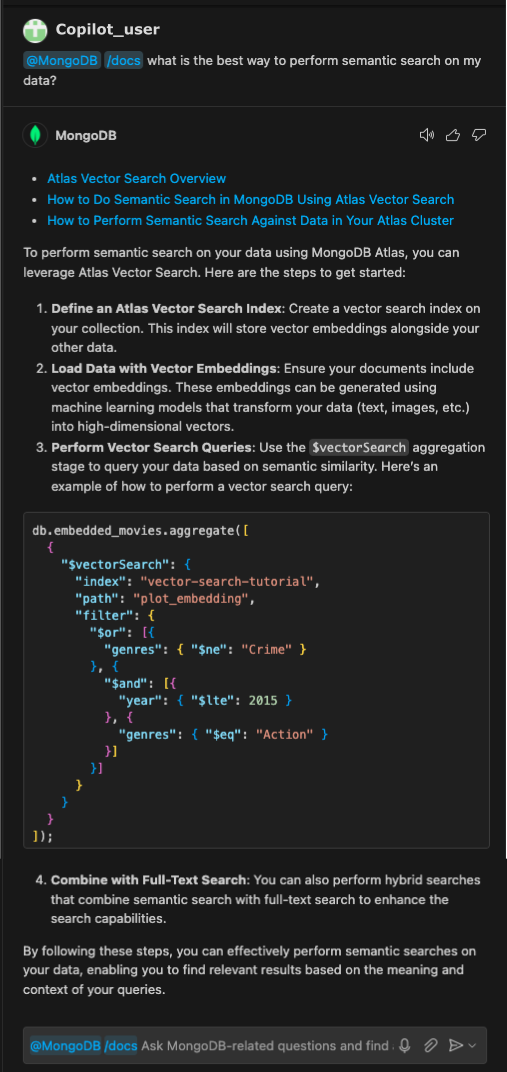Screen dimensions: 507x1072
Task: Click @MongoDB tag in the chat input
Action: 66,1045
